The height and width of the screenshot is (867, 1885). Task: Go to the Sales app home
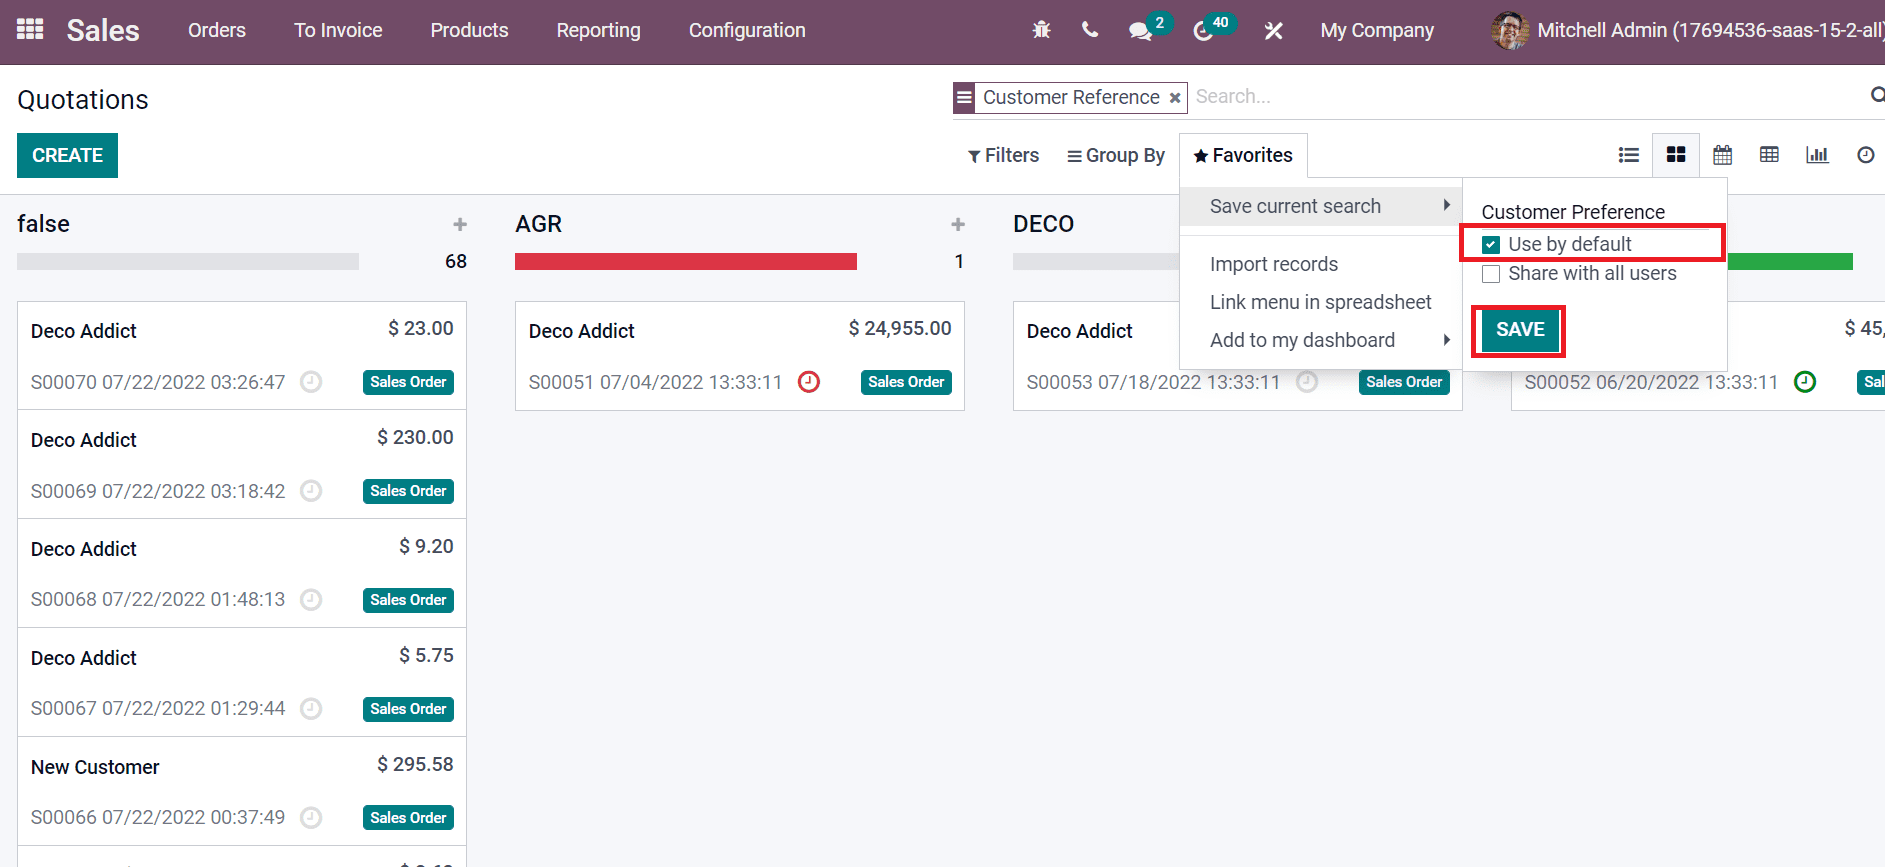pos(103,31)
